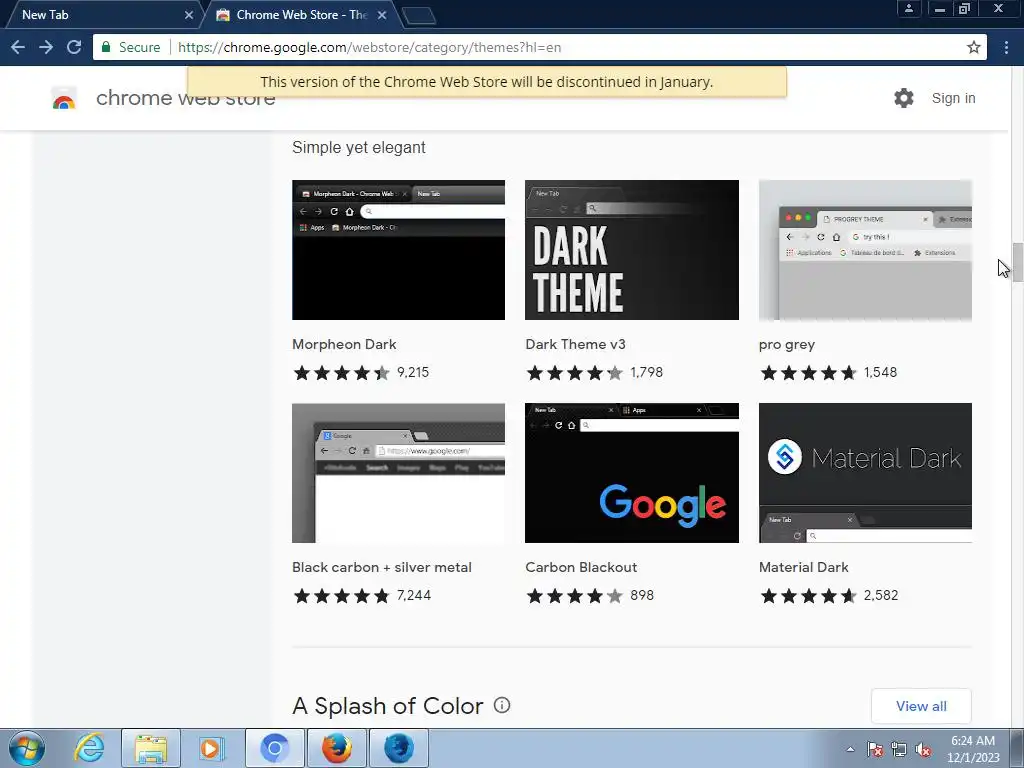Open the Carbon Blackout theme thumbnail

click(x=632, y=473)
